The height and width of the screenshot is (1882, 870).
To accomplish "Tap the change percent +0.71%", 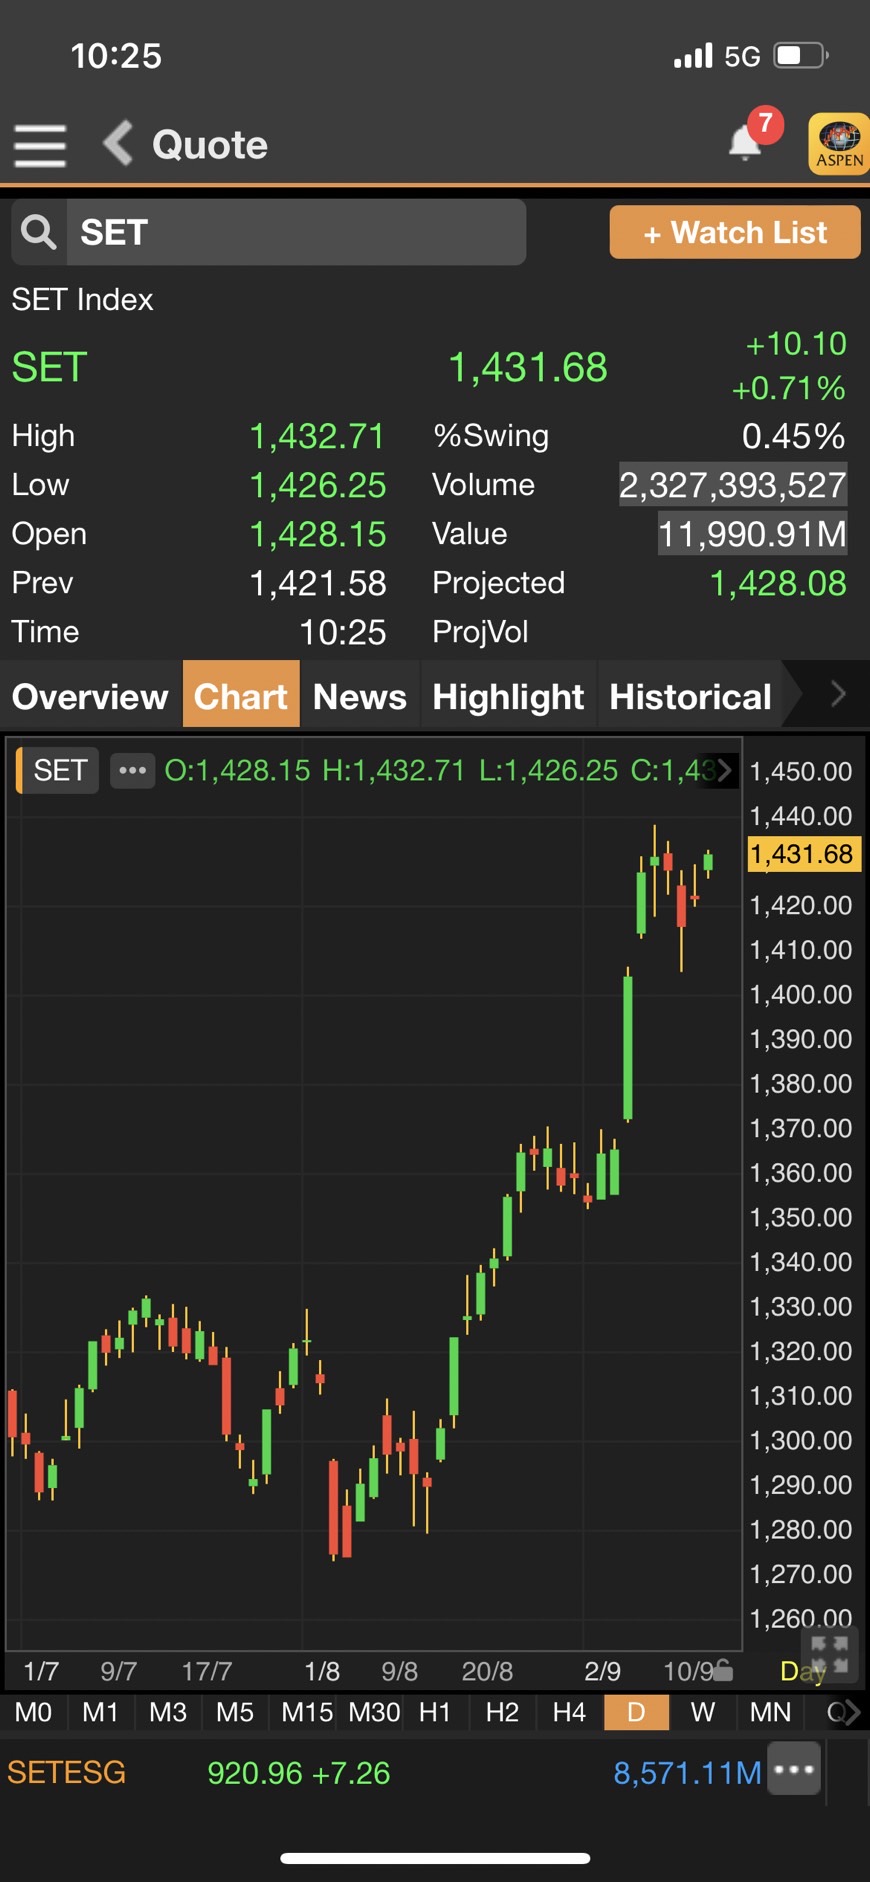I will coord(788,388).
